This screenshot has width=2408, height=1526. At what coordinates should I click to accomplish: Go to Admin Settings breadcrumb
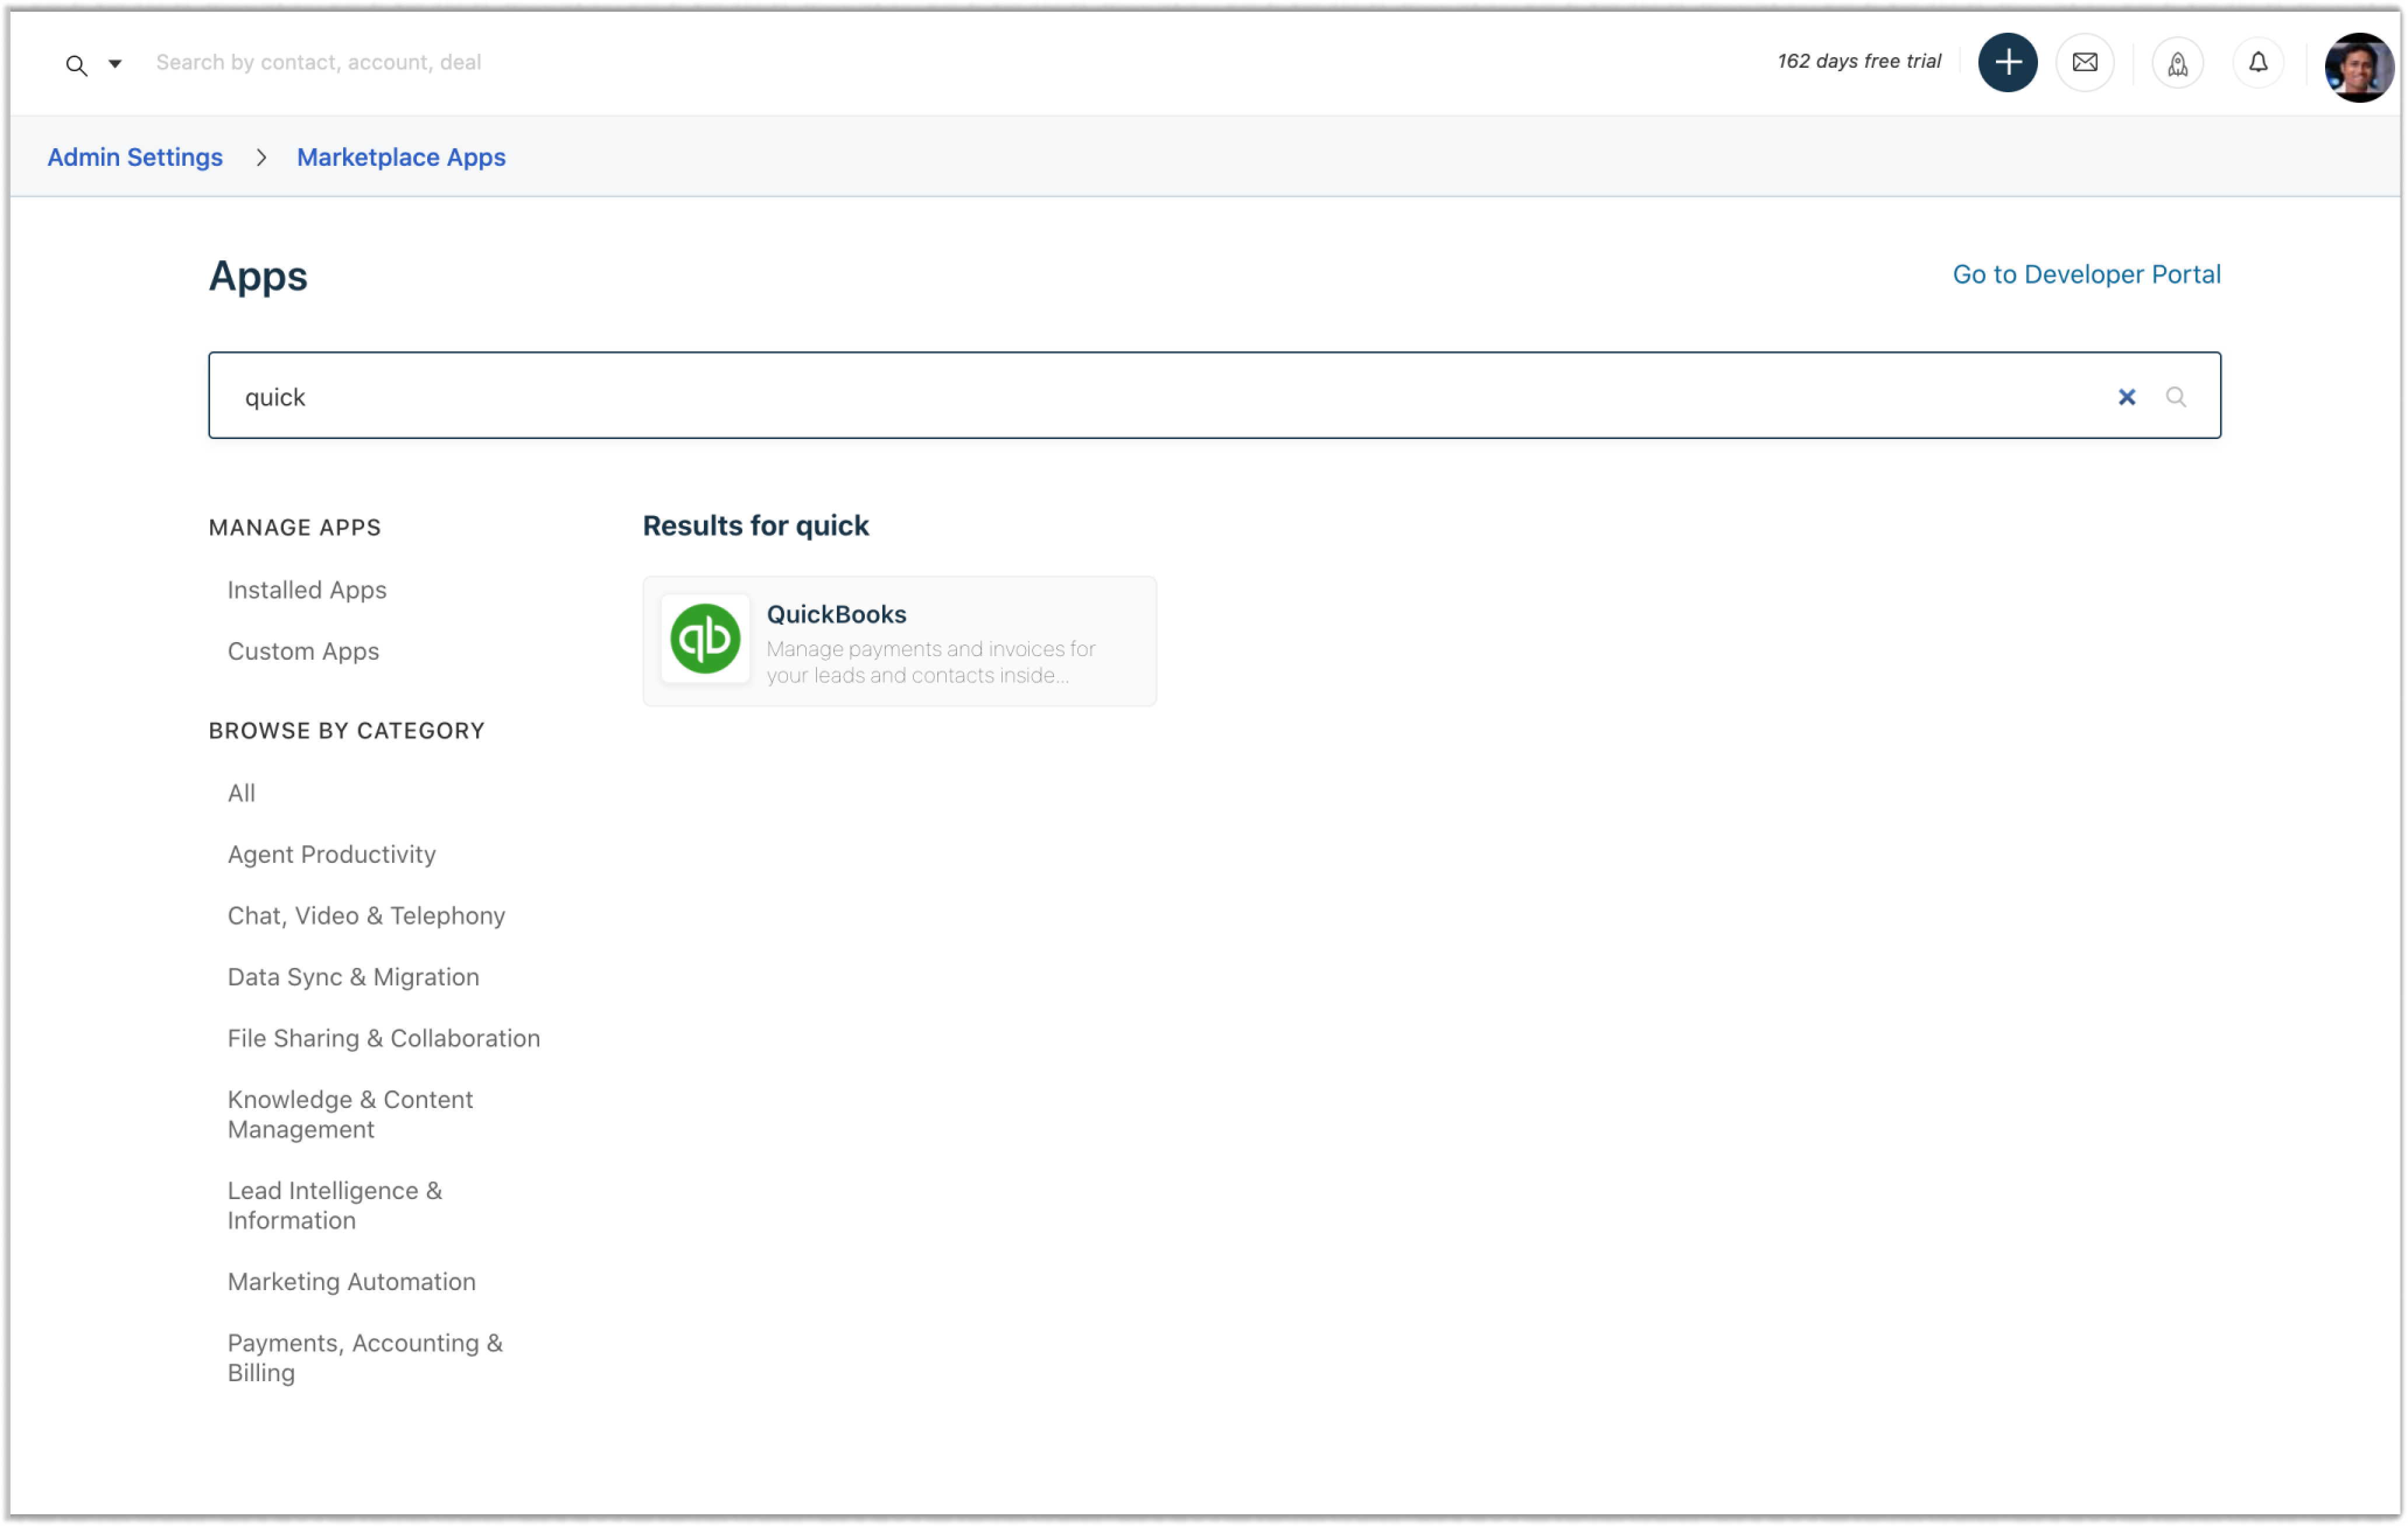[135, 157]
